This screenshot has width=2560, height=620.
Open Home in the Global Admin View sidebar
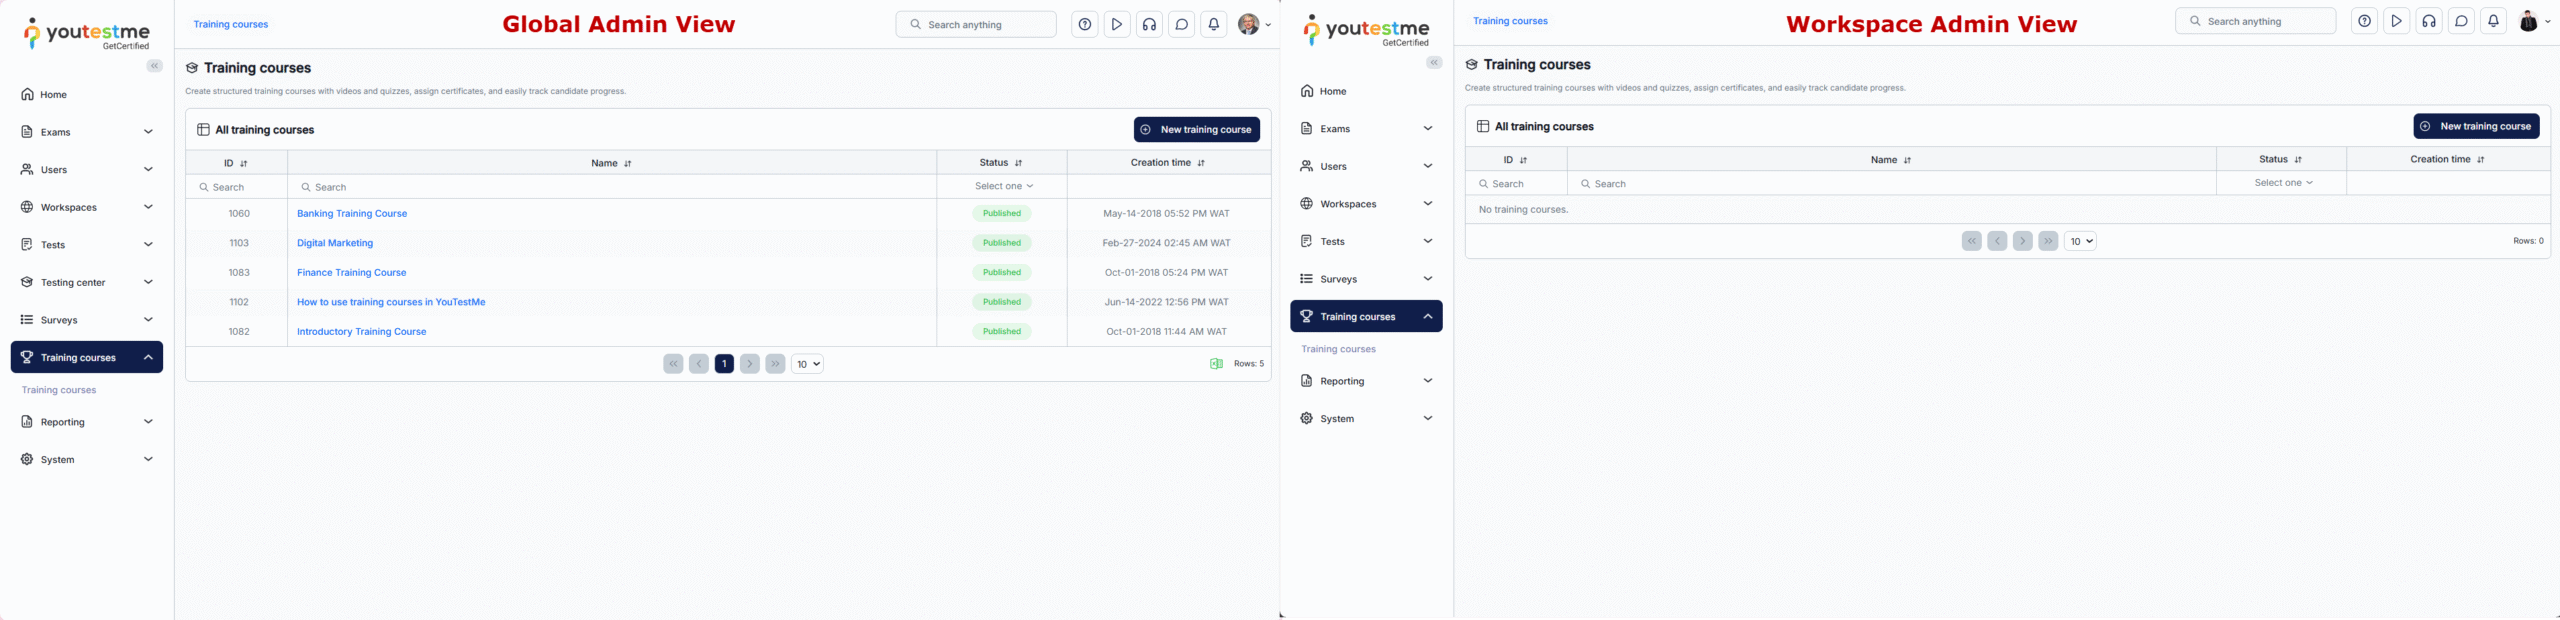(54, 95)
